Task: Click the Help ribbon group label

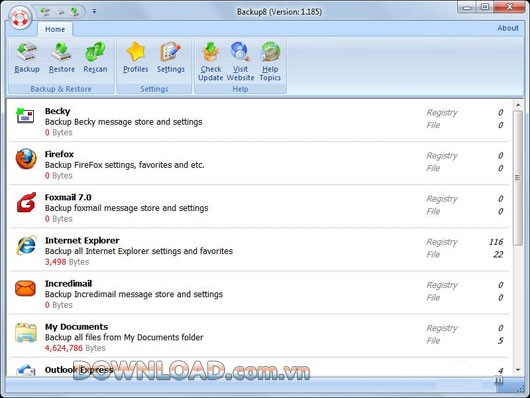Action: 240,89
